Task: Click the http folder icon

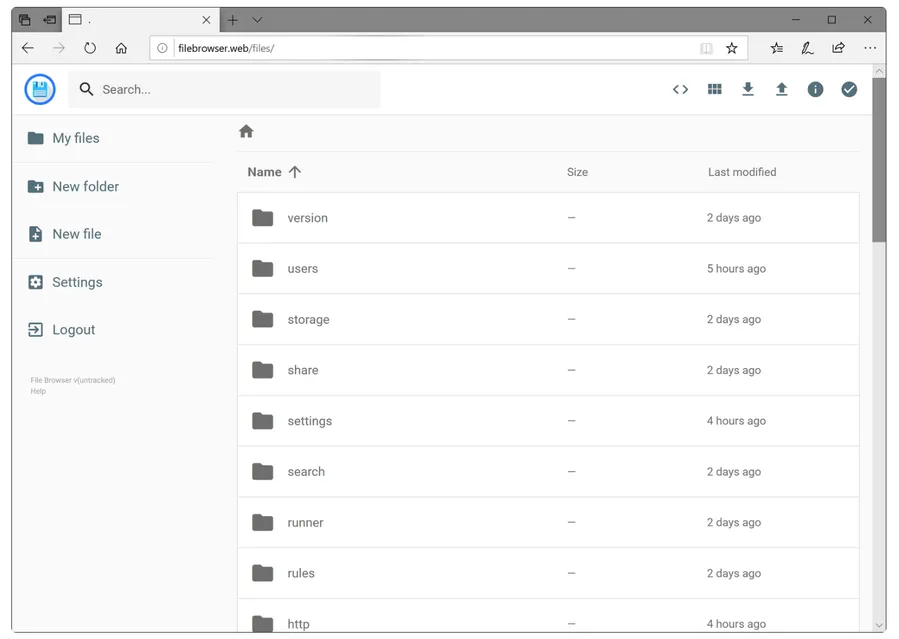Action: click(263, 624)
